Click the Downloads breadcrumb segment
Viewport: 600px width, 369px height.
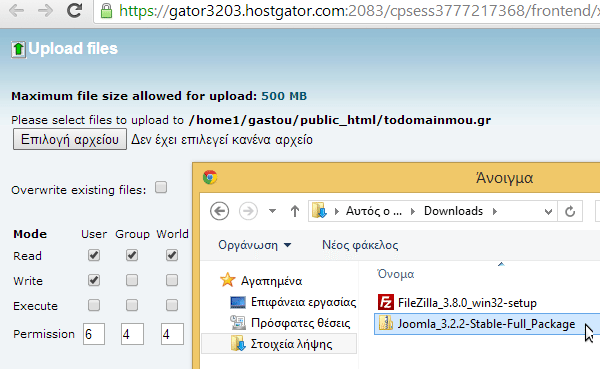coord(453,211)
